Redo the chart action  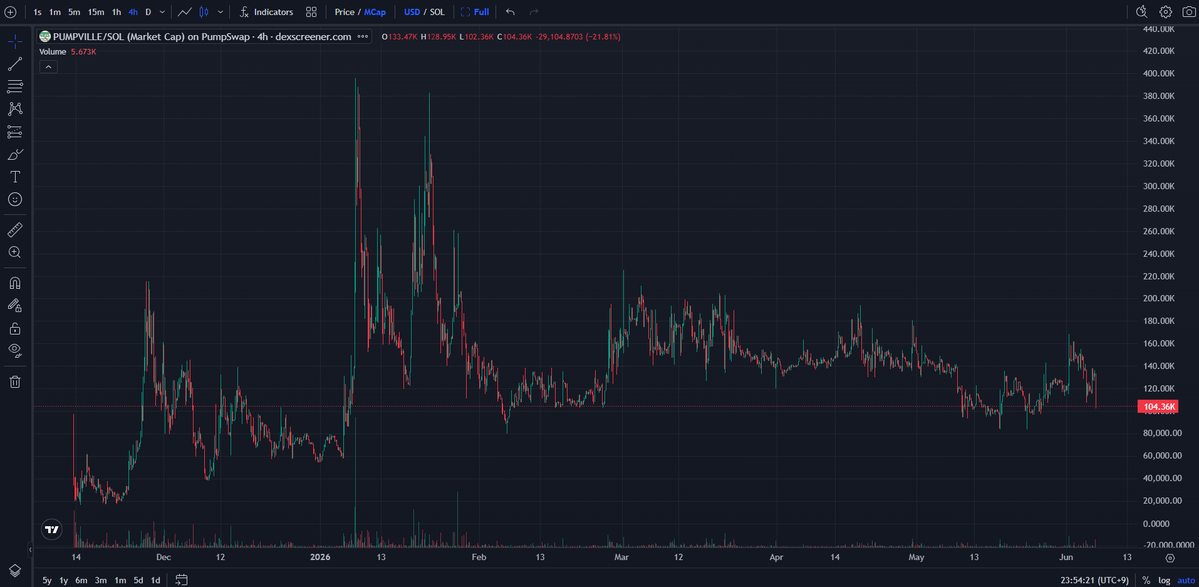(534, 12)
